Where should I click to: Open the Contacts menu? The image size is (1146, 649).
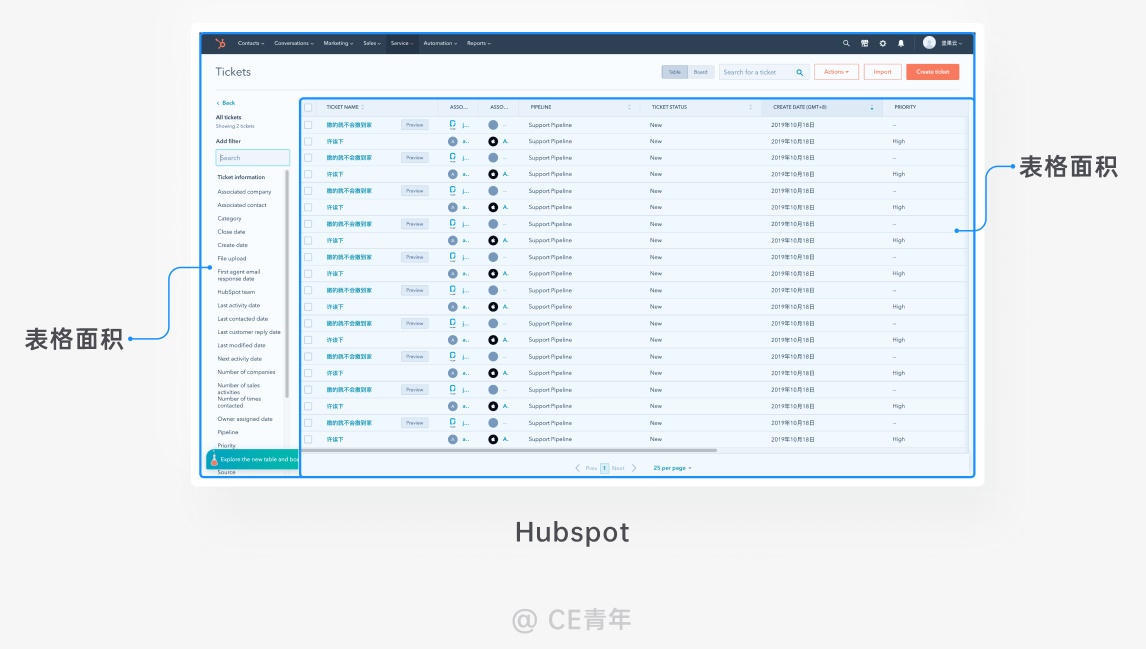251,43
